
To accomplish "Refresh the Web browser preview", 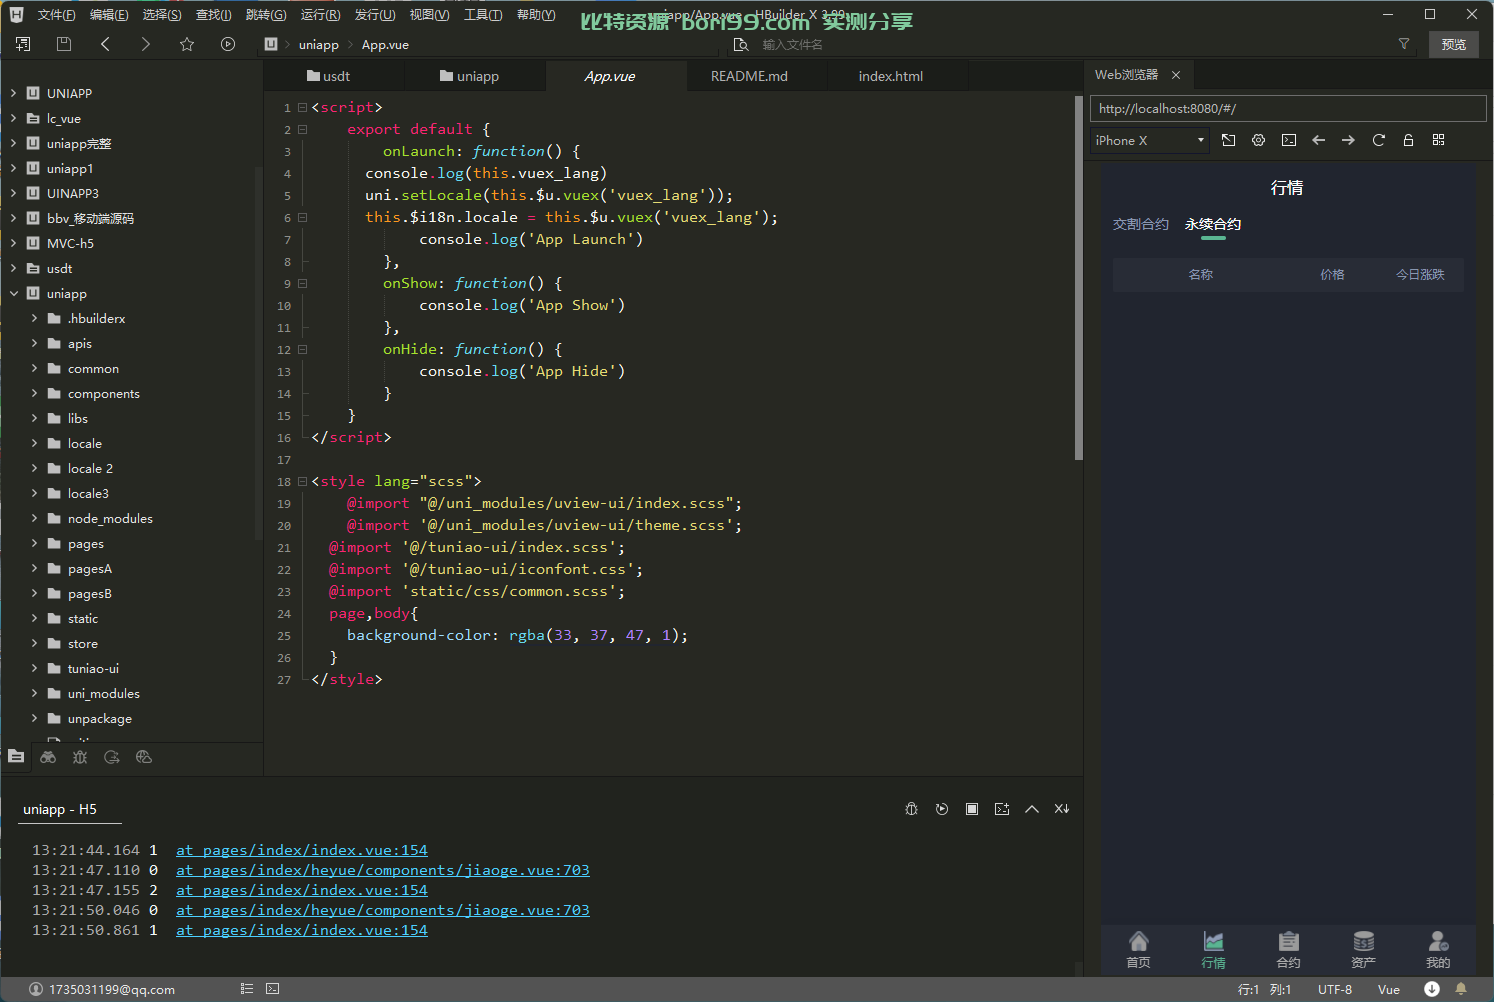I will click(1379, 140).
